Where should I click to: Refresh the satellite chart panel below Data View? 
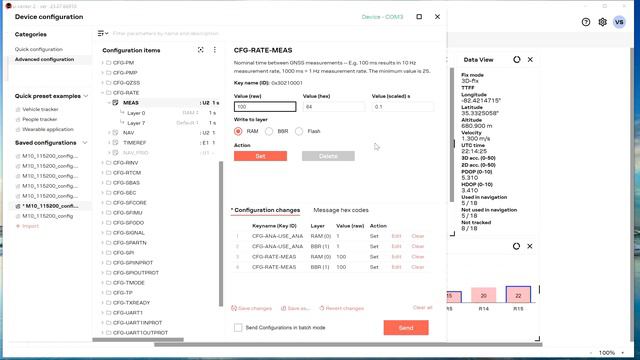(516, 246)
